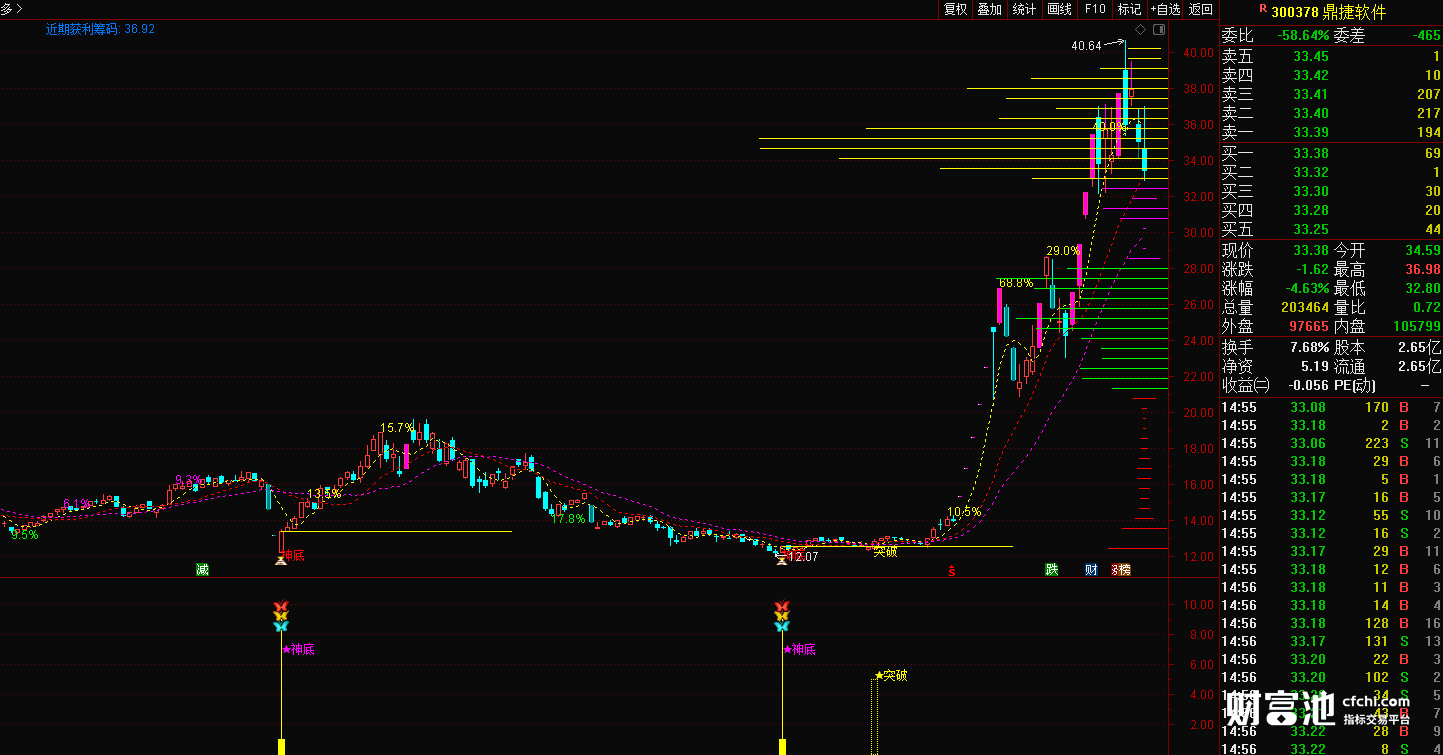Select the 卖四 ask row at 33.42
The width and height of the screenshot is (1443, 755).
tap(1331, 76)
